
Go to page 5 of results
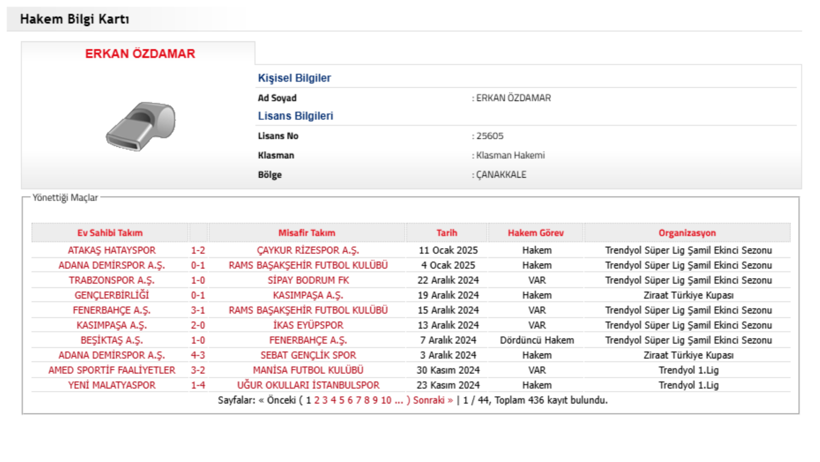[343, 400]
